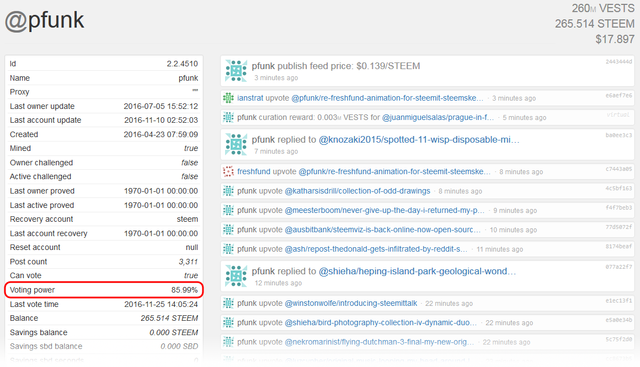Open @shieha/heping-island-park link

coord(417,271)
